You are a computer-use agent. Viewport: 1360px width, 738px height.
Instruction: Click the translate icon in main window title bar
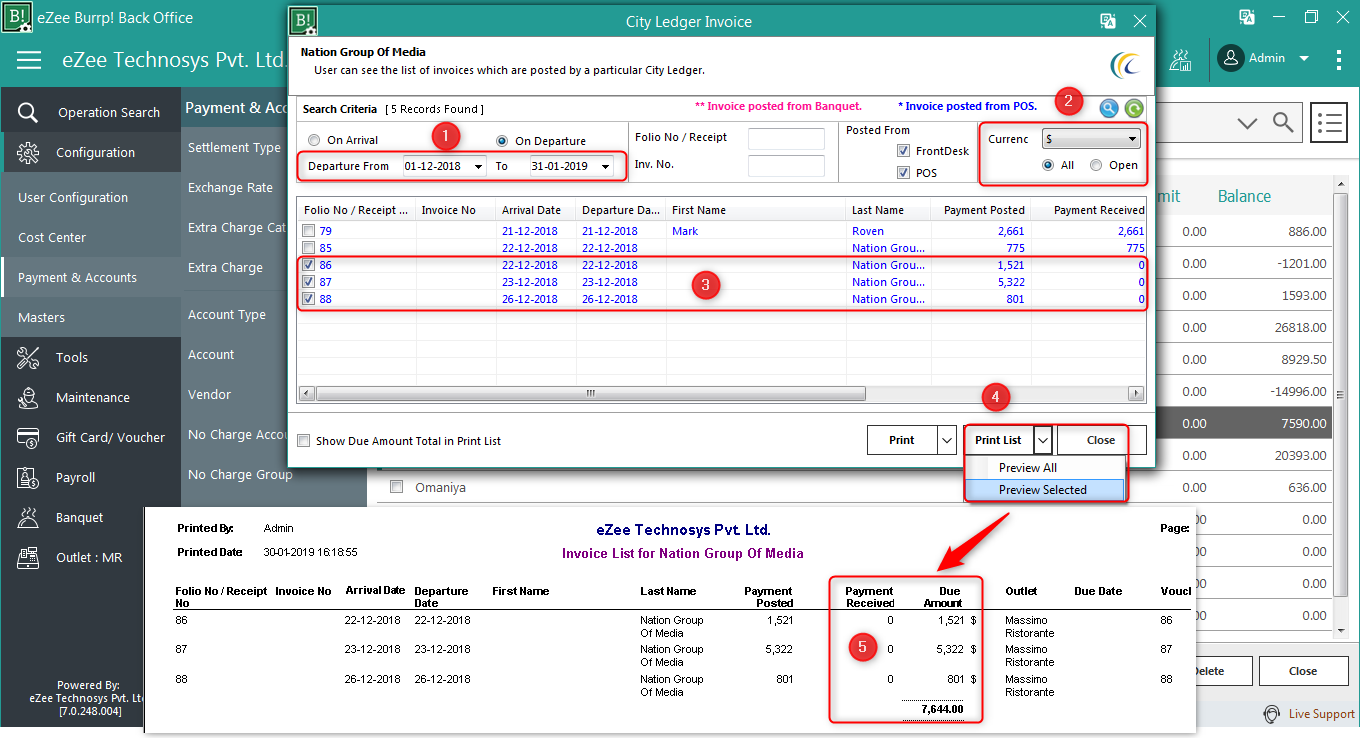[1247, 17]
